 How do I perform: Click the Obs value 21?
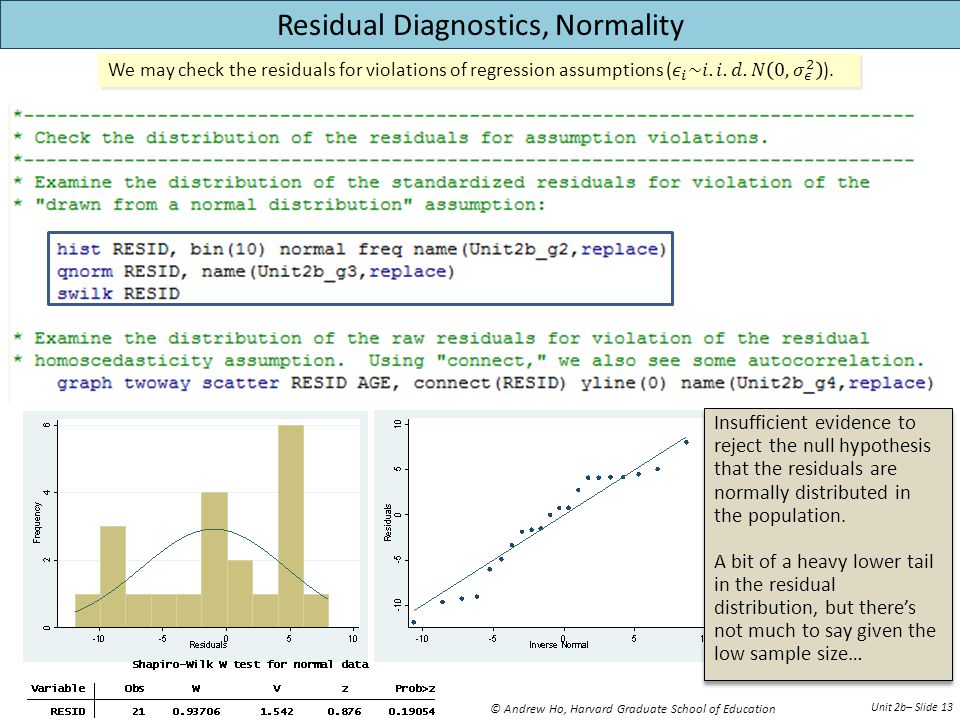click(138, 711)
